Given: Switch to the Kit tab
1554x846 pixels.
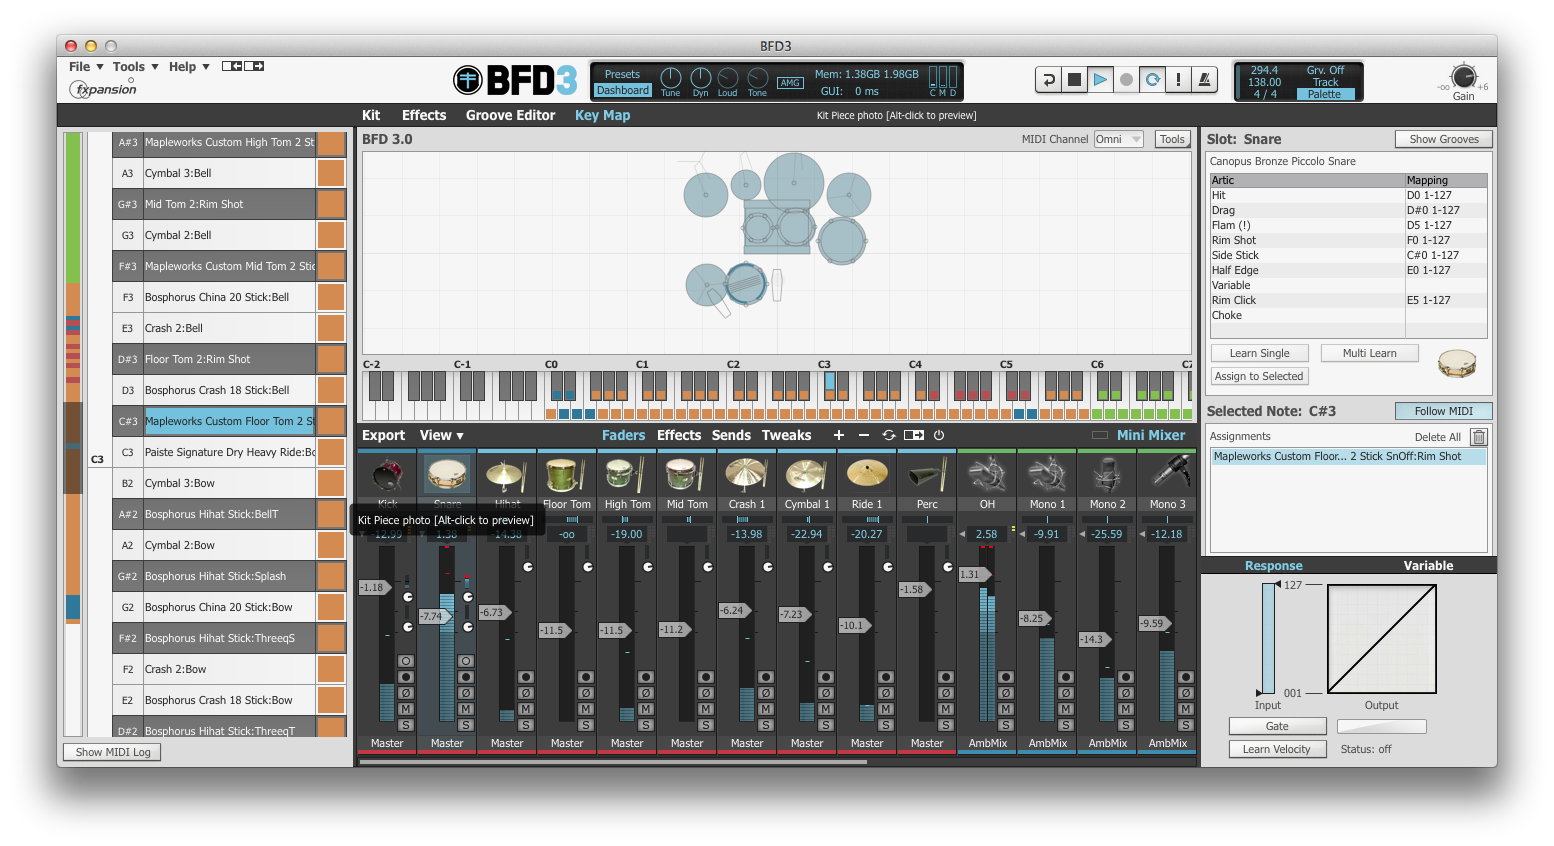Looking at the screenshot, I should [x=371, y=115].
